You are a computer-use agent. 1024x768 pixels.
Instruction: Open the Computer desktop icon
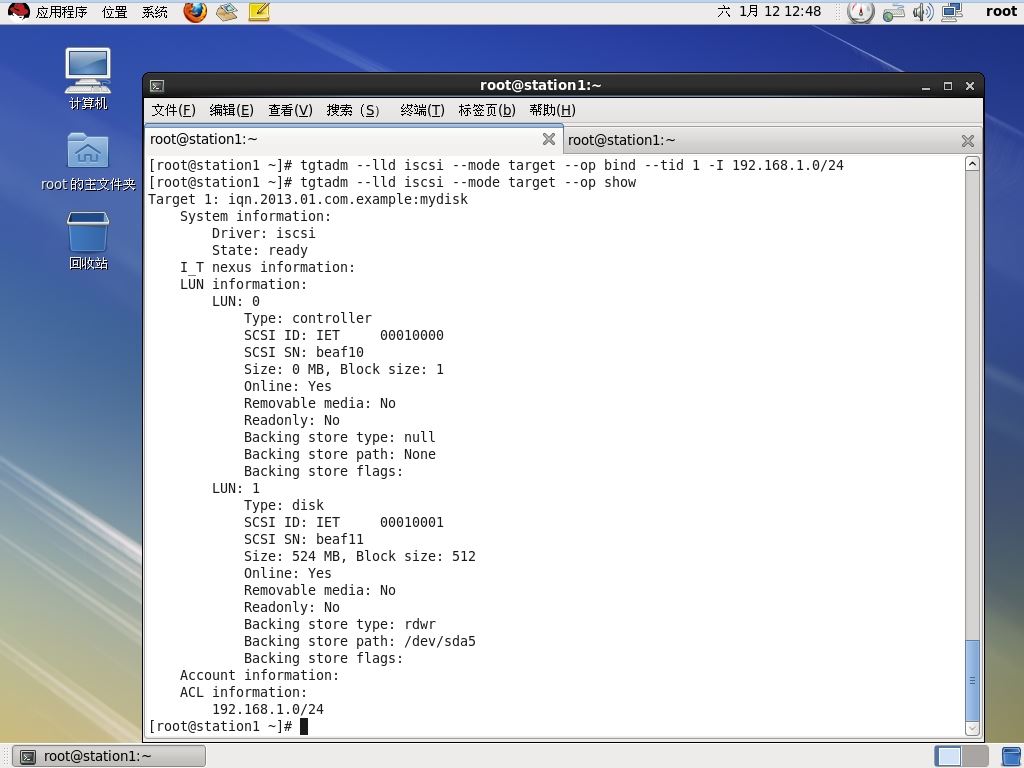[x=88, y=78]
